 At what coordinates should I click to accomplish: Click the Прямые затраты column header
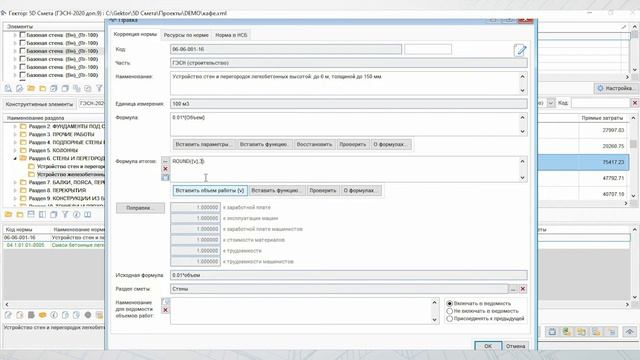(602, 118)
